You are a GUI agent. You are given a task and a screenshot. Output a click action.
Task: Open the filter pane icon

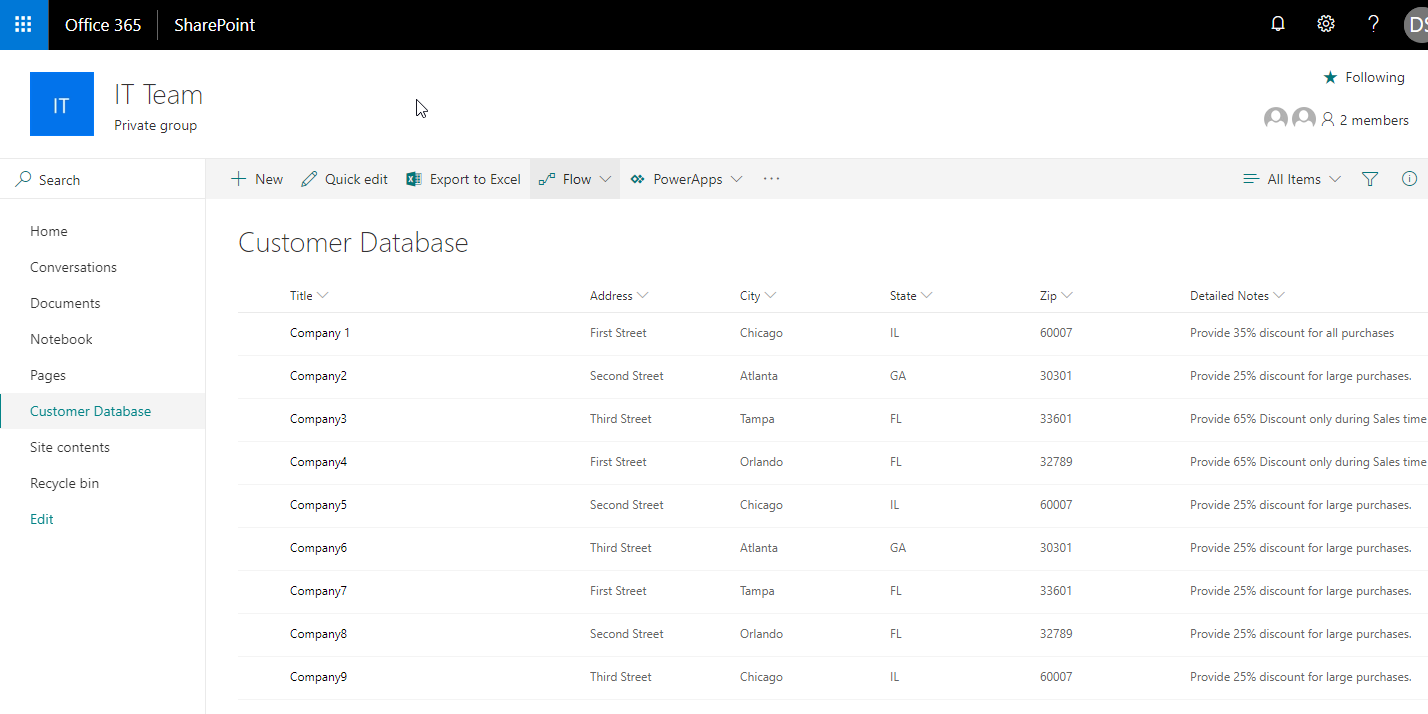[x=1369, y=178]
